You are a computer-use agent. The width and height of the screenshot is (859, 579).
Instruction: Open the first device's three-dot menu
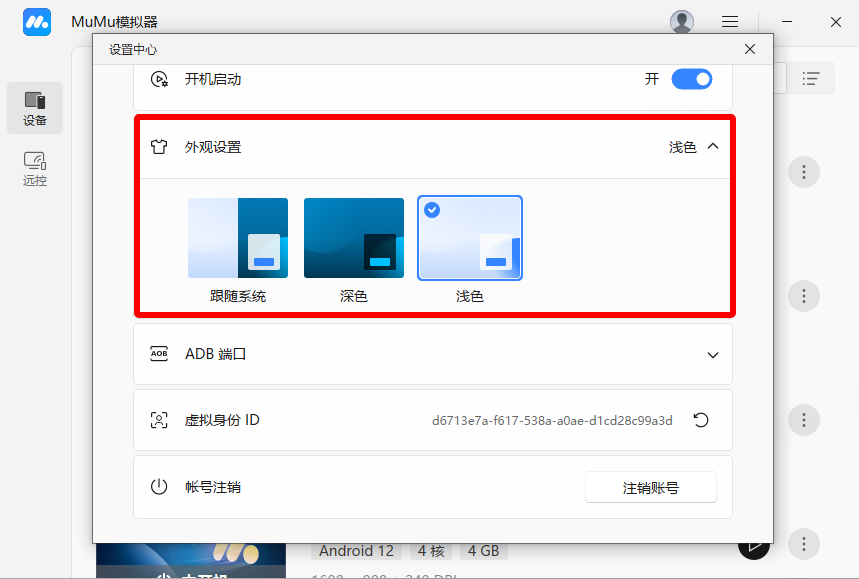point(804,171)
